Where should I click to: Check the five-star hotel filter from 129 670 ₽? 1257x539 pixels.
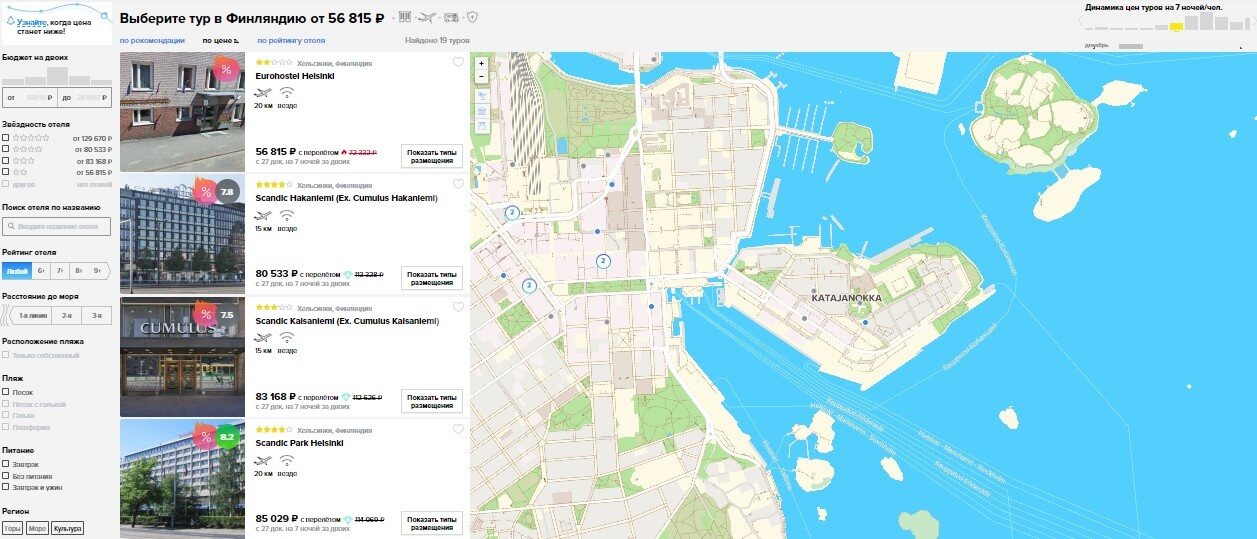pyautogui.click(x=6, y=138)
